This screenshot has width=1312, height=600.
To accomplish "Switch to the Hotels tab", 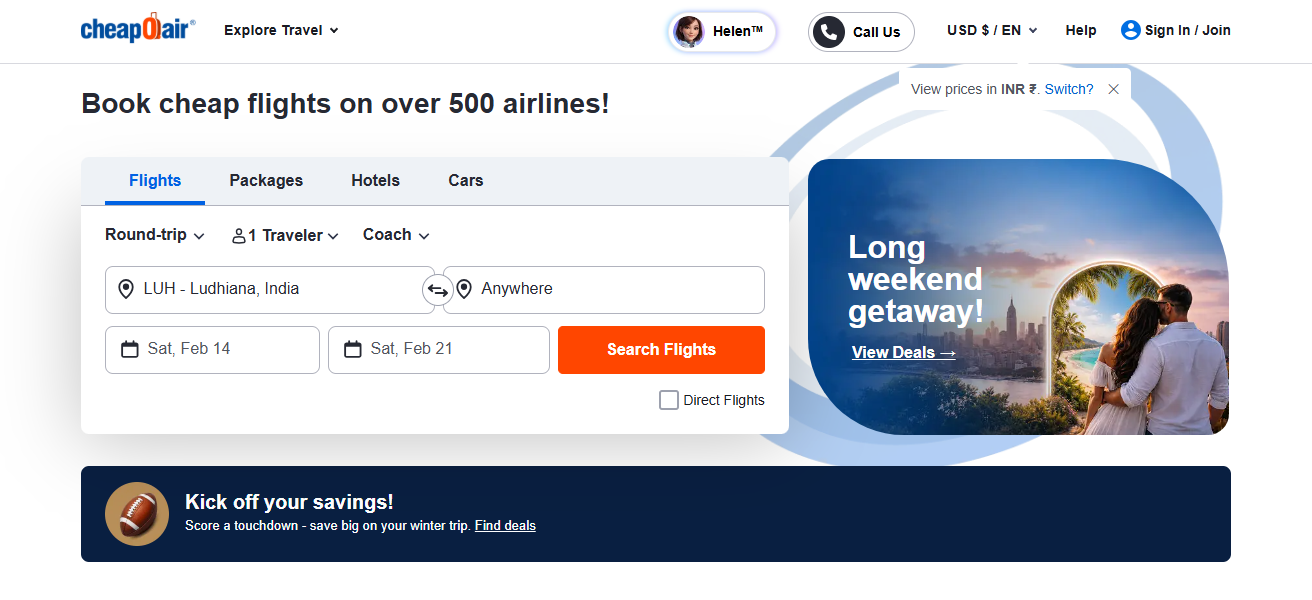I will 375,181.
